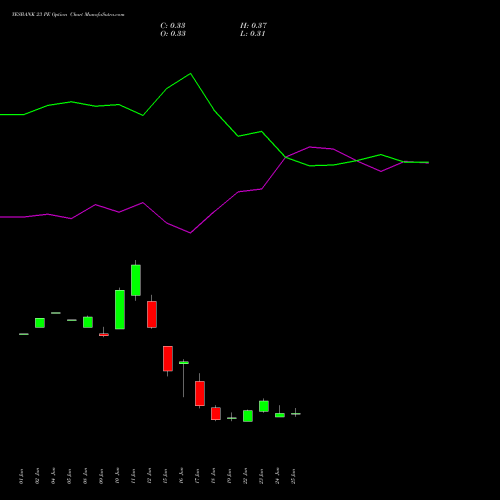Click the lowest trough of the purple indicator line
The image size is (500, 500).
(x=190, y=233)
